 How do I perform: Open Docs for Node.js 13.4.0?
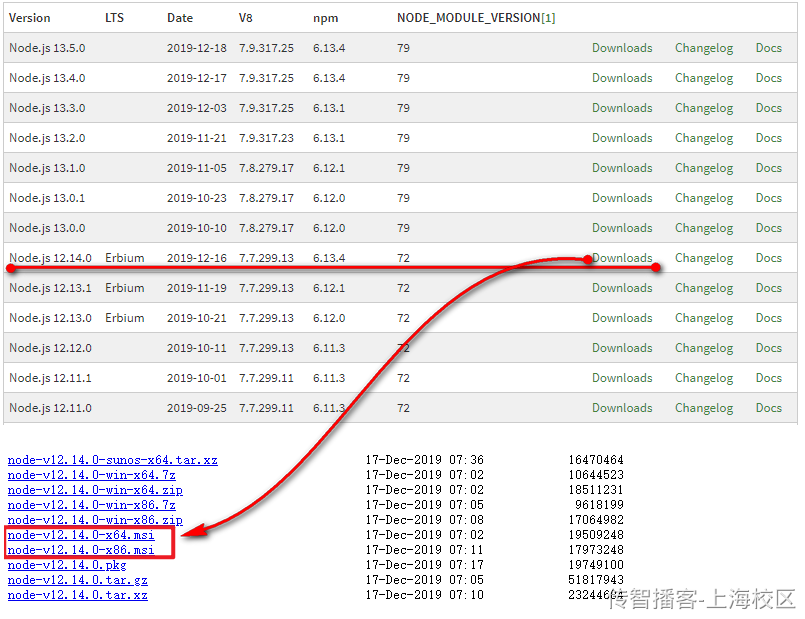[769, 78]
